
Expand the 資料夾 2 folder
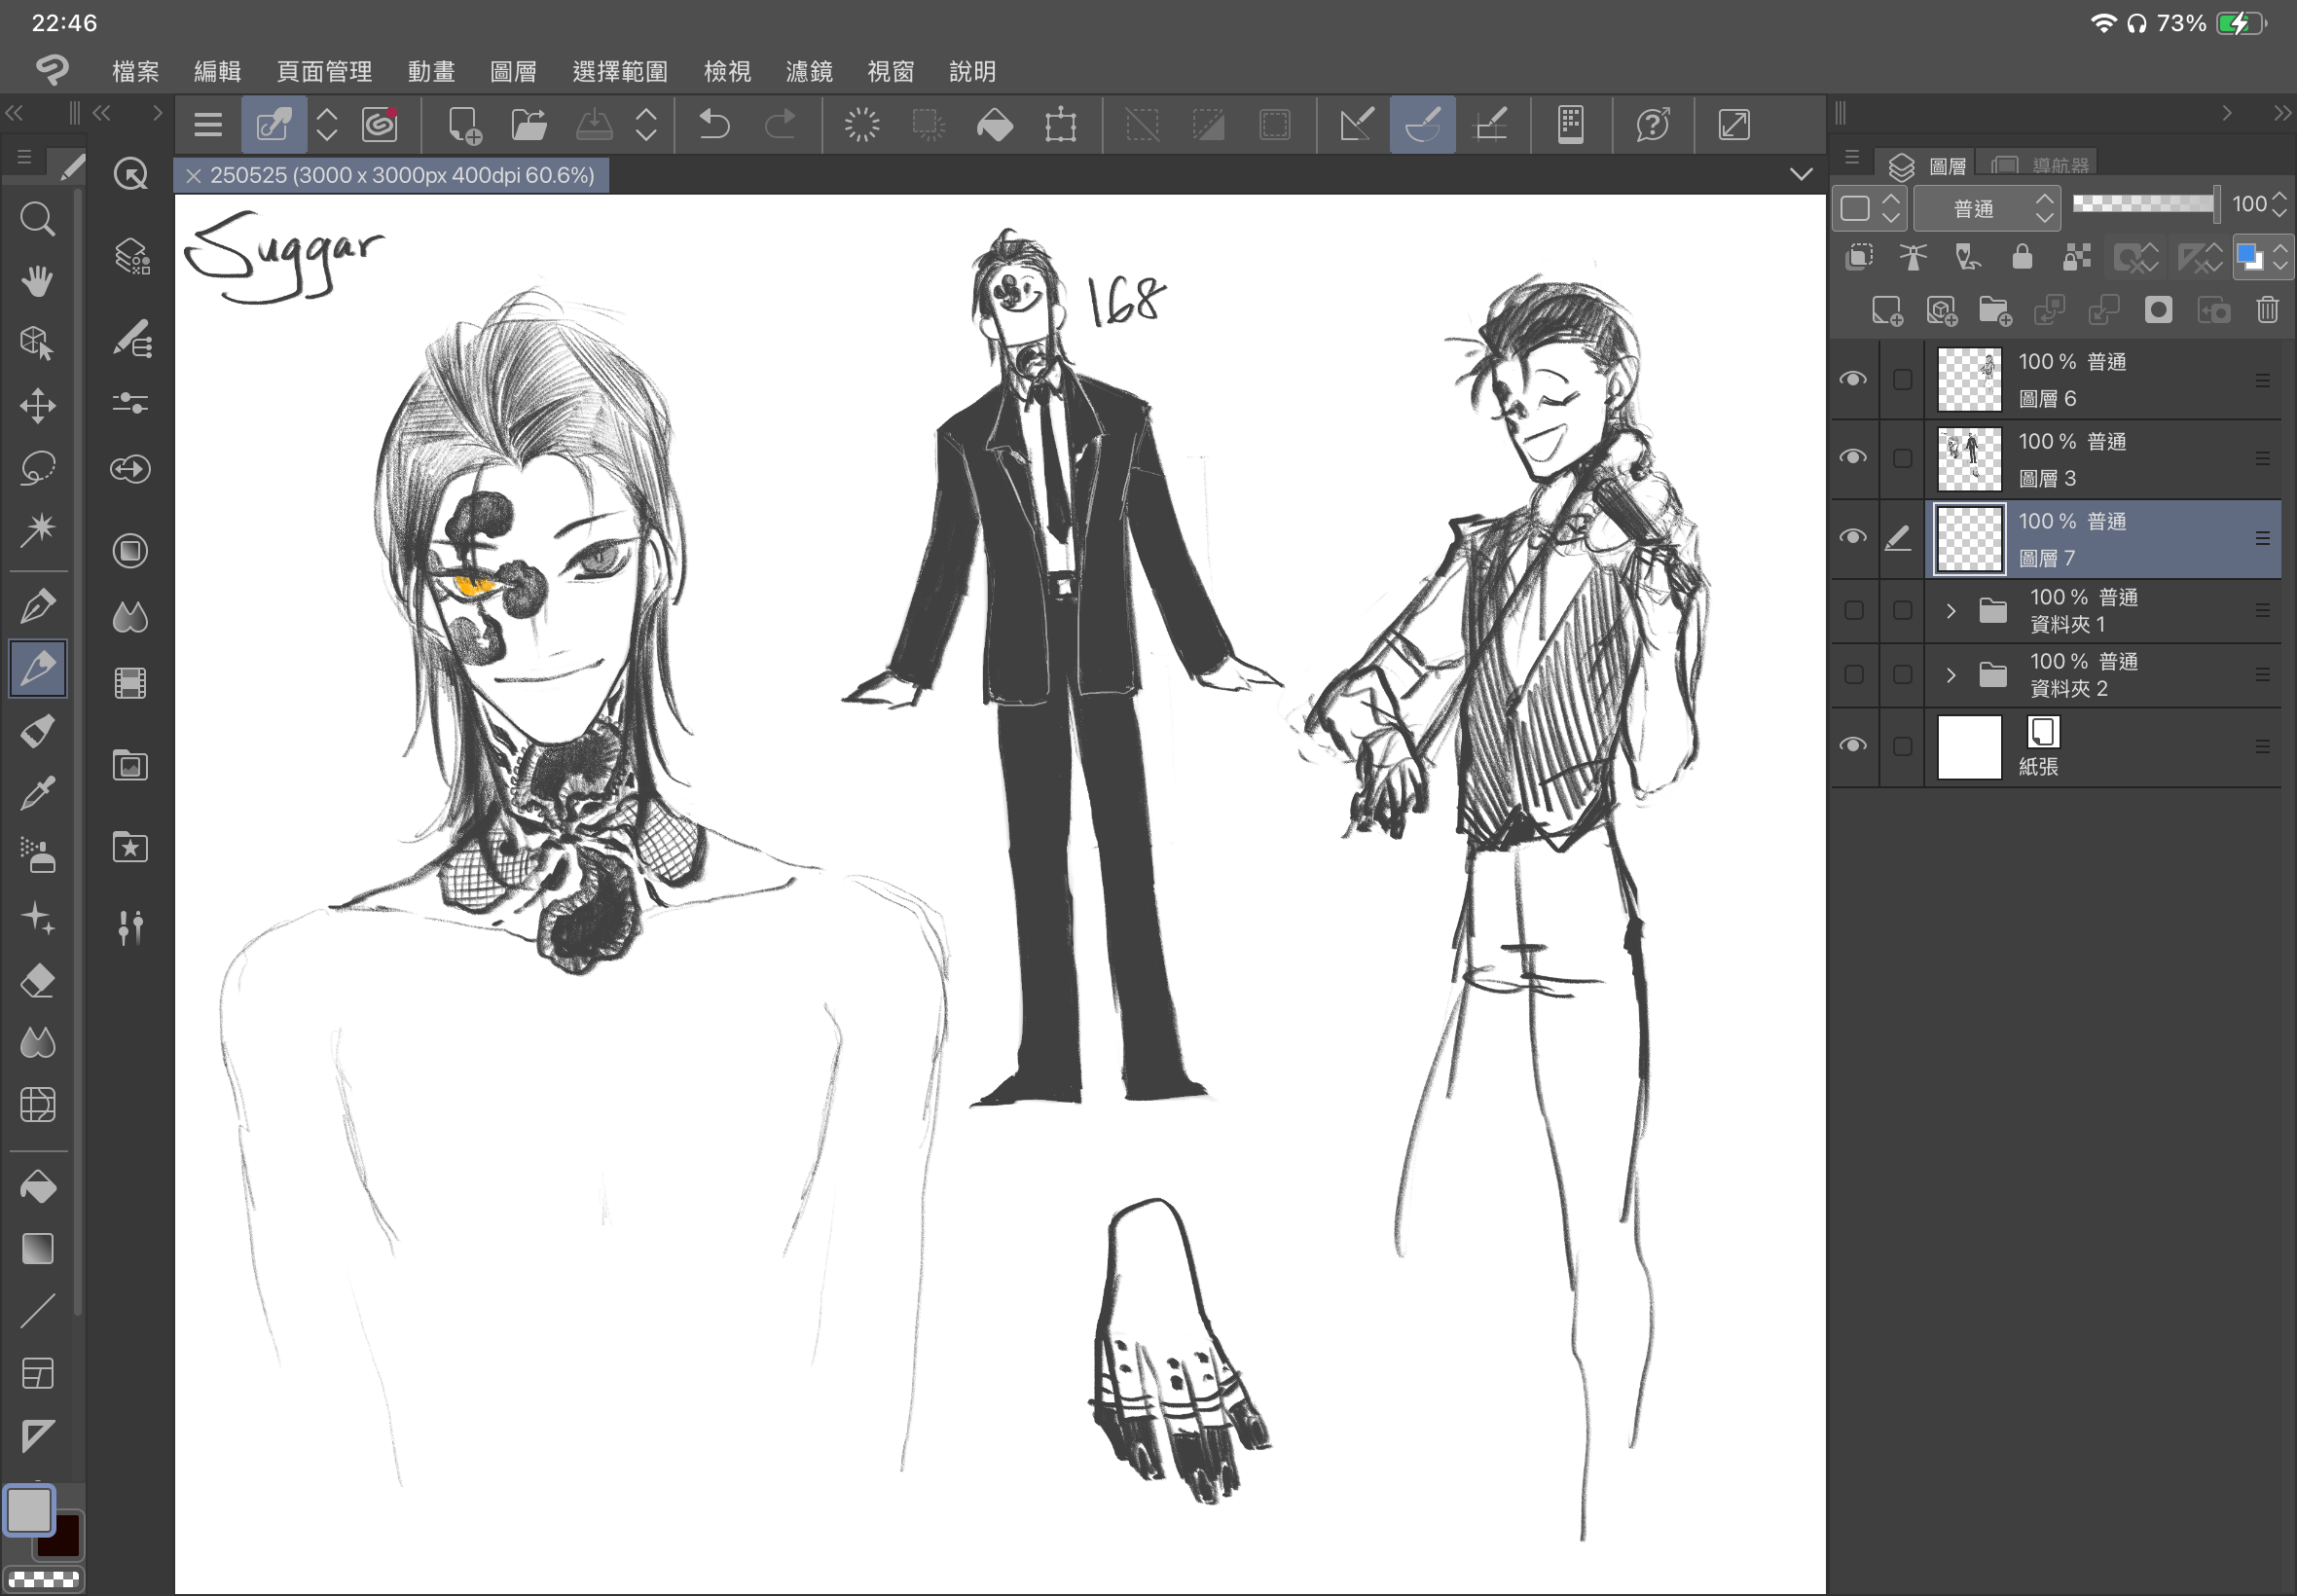[1950, 675]
